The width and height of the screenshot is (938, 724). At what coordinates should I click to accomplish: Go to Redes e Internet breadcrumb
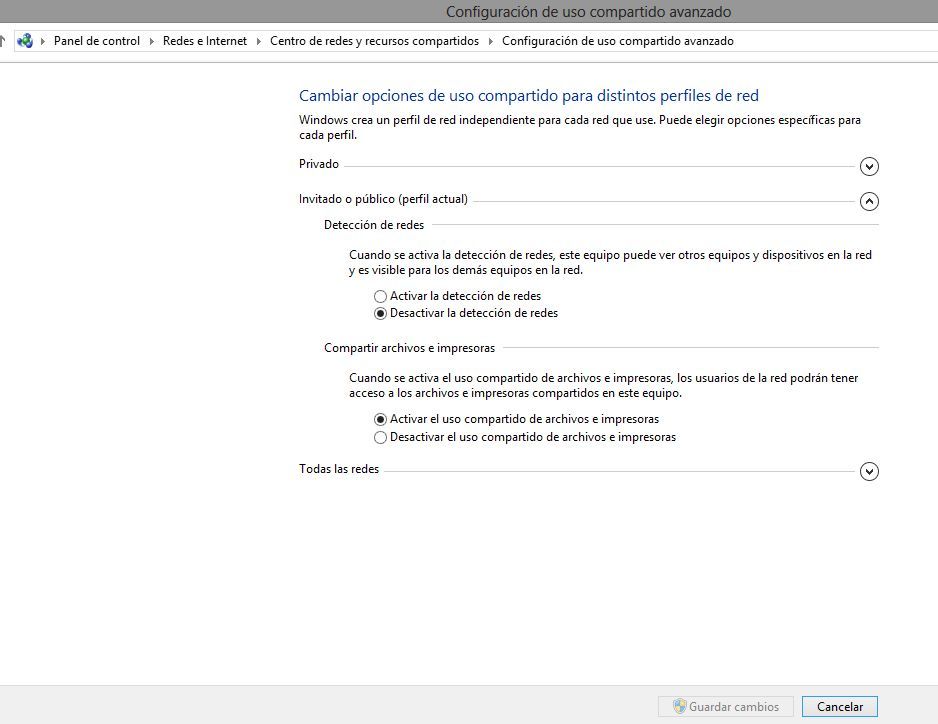pyautogui.click(x=205, y=41)
